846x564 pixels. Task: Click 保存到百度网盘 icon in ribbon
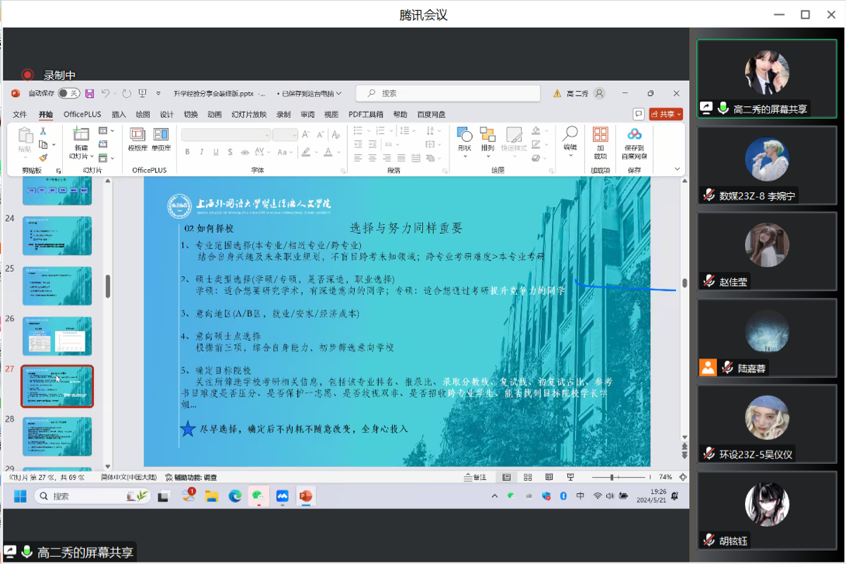pyautogui.click(x=634, y=141)
